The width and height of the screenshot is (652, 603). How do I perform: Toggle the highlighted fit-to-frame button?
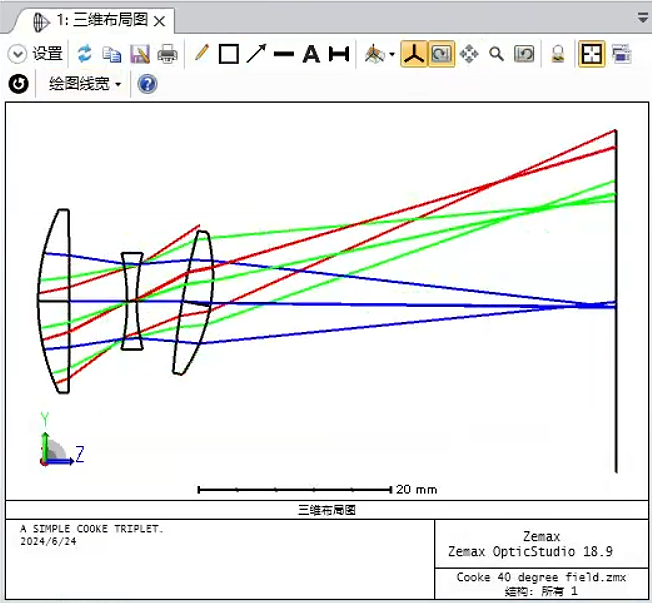tap(592, 54)
